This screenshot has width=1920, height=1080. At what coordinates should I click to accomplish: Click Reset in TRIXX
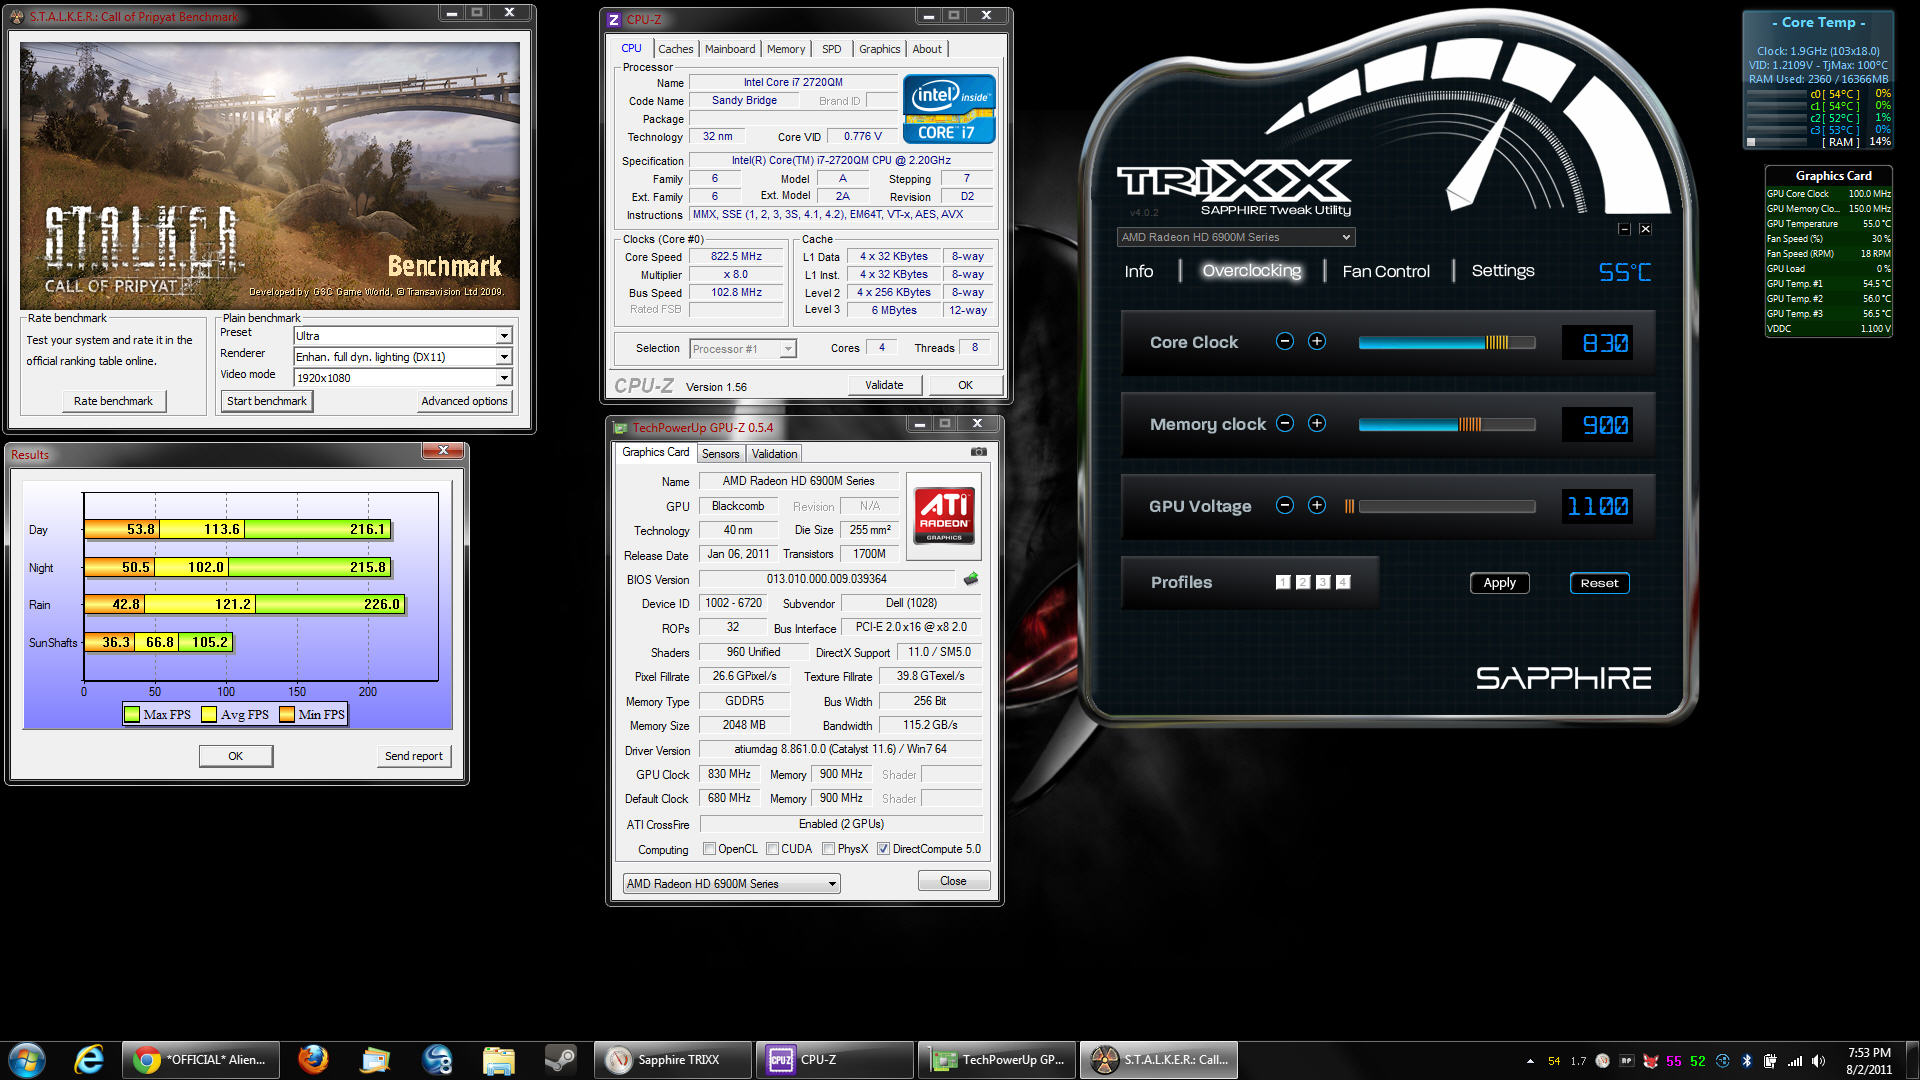(x=1599, y=583)
